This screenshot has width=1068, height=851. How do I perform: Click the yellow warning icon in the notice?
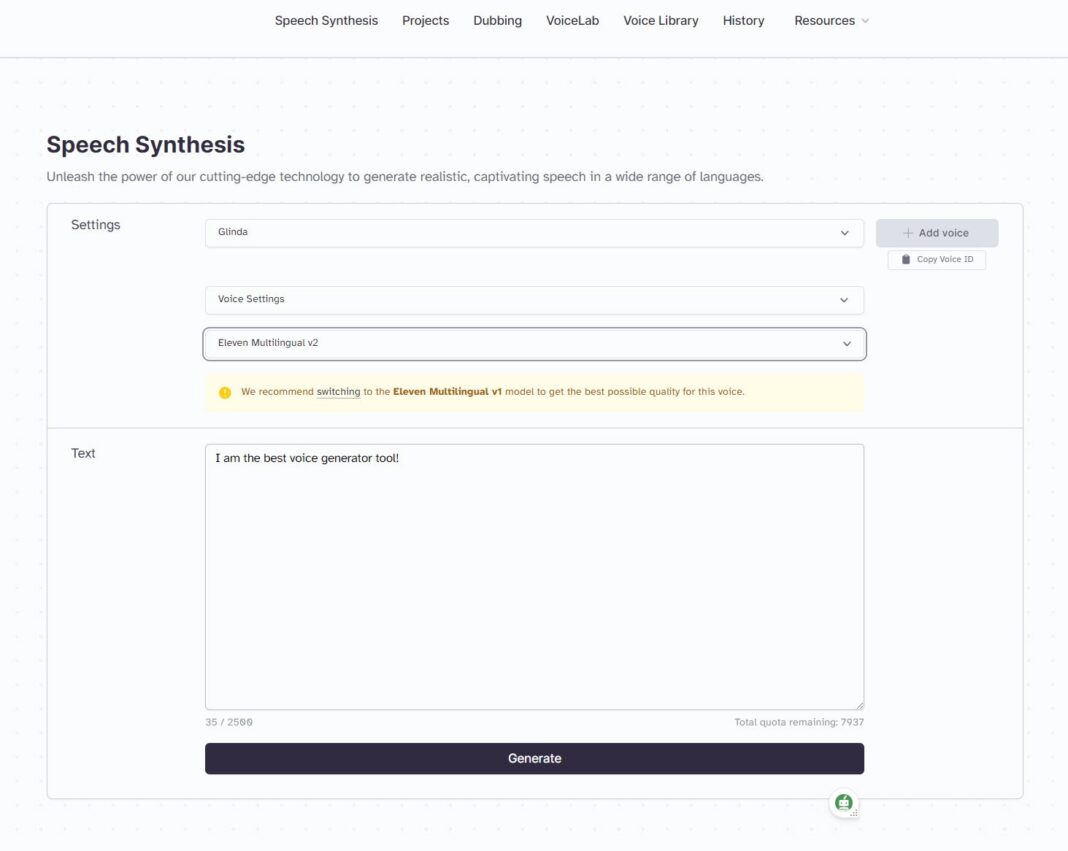pyautogui.click(x=225, y=392)
